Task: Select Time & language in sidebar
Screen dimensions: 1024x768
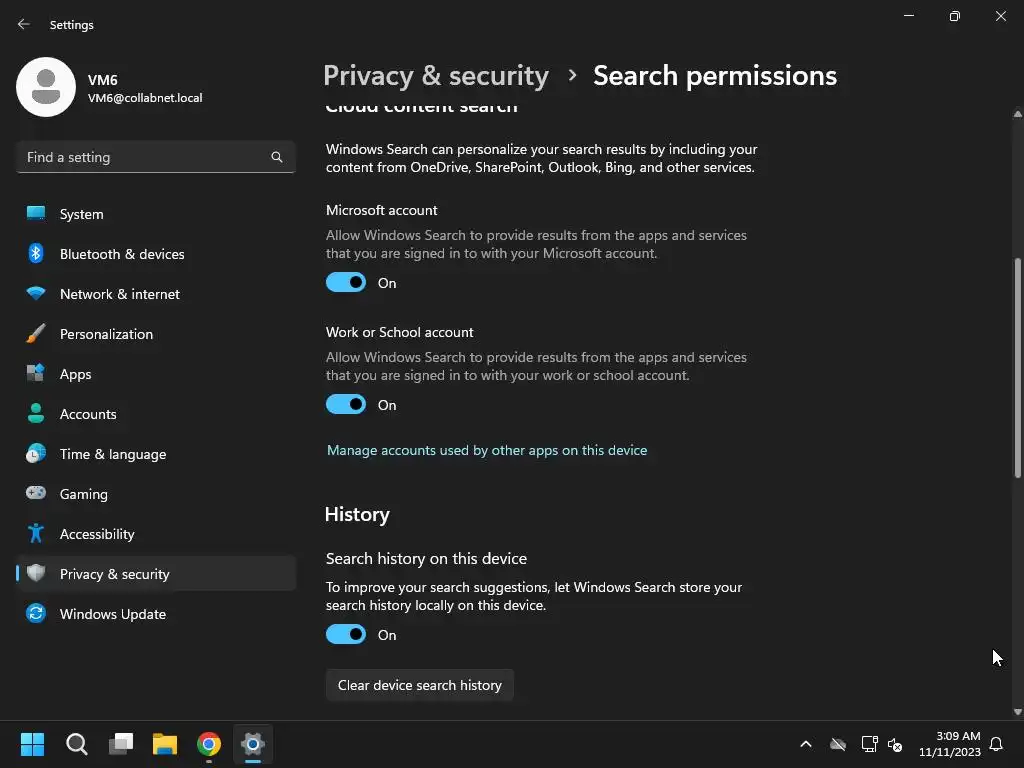Action: (113, 454)
